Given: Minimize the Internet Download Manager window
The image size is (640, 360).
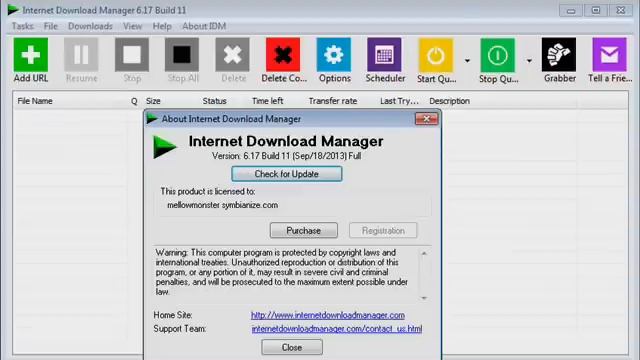Looking at the screenshot, I should point(571,10).
